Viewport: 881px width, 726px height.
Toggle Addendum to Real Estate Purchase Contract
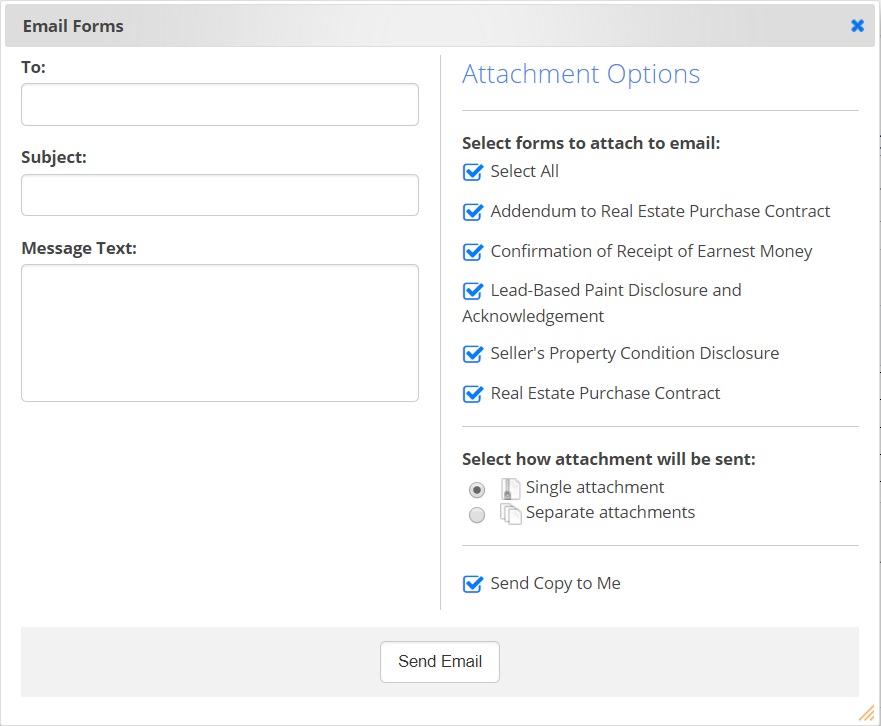pyautogui.click(x=473, y=212)
